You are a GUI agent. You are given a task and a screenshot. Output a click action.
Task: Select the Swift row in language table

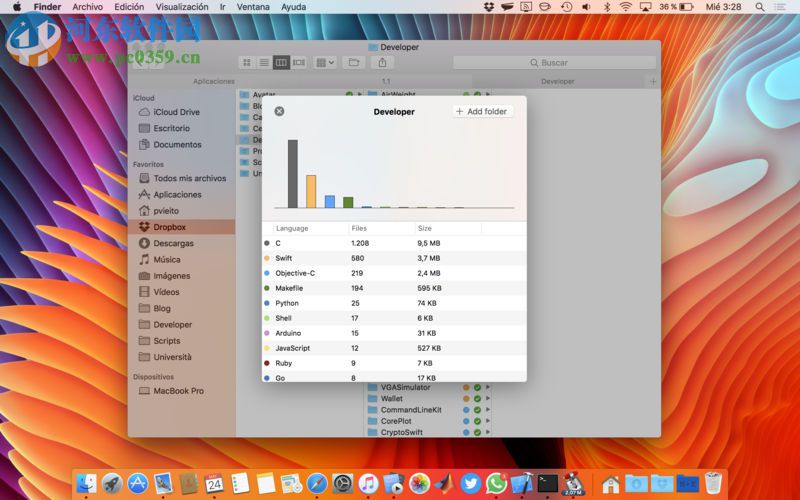pos(394,258)
